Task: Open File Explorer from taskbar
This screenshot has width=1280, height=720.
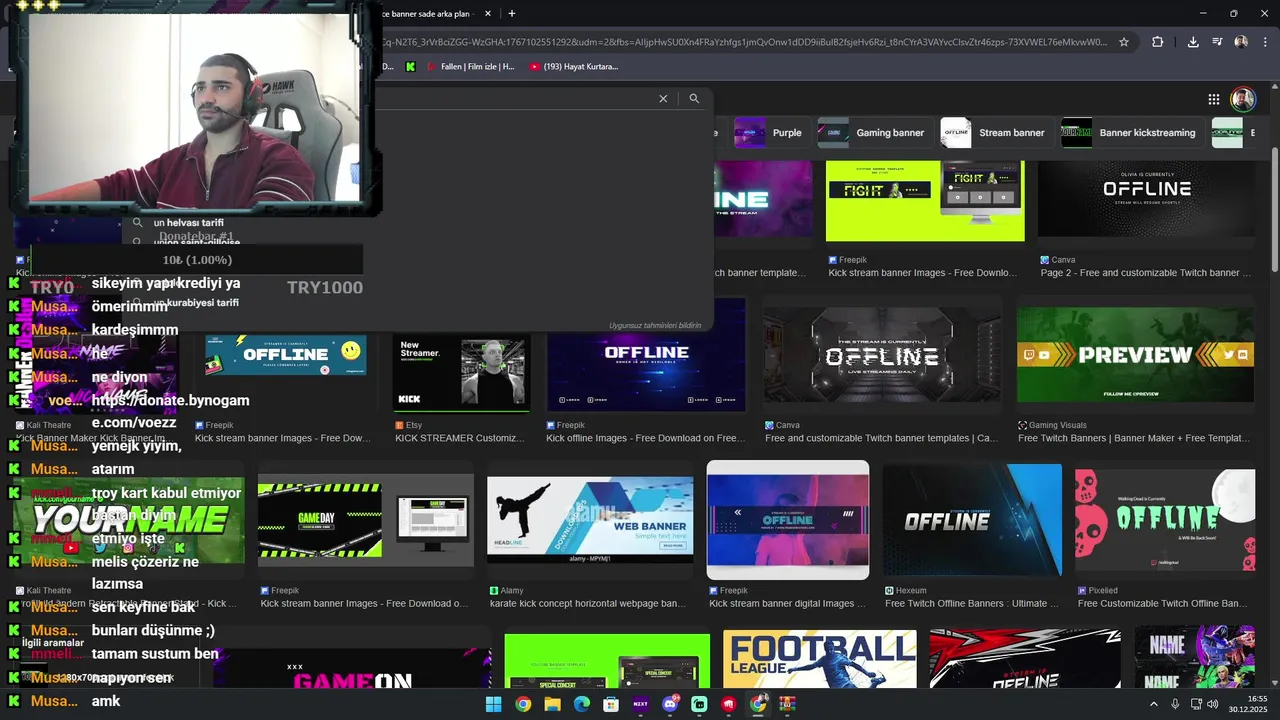Action: click(552, 704)
